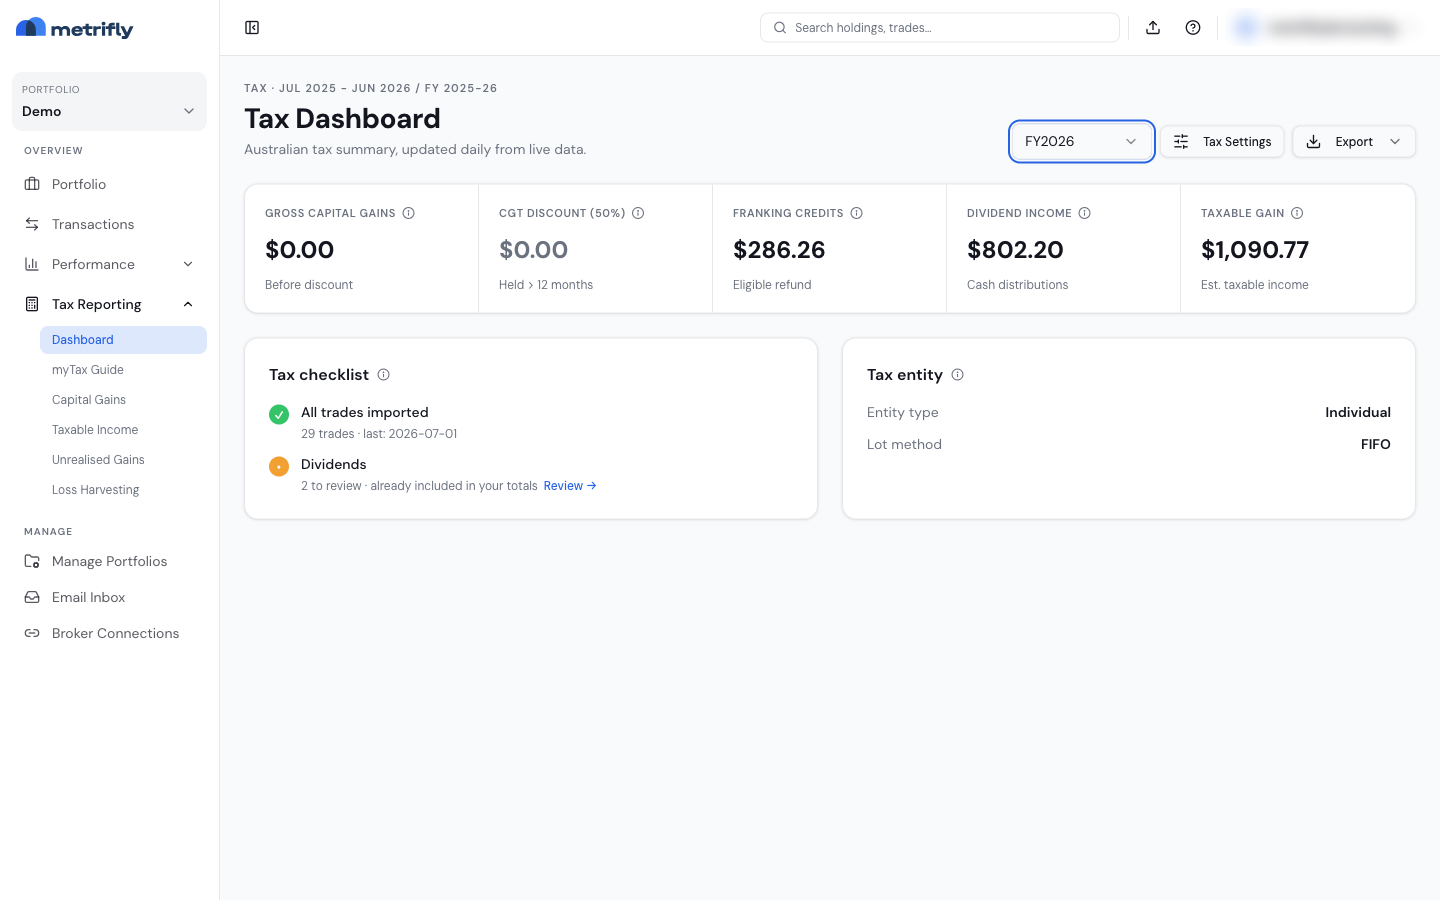The width and height of the screenshot is (1440, 900).
Task: Click orange status dot beside Dividends
Action: (279, 466)
